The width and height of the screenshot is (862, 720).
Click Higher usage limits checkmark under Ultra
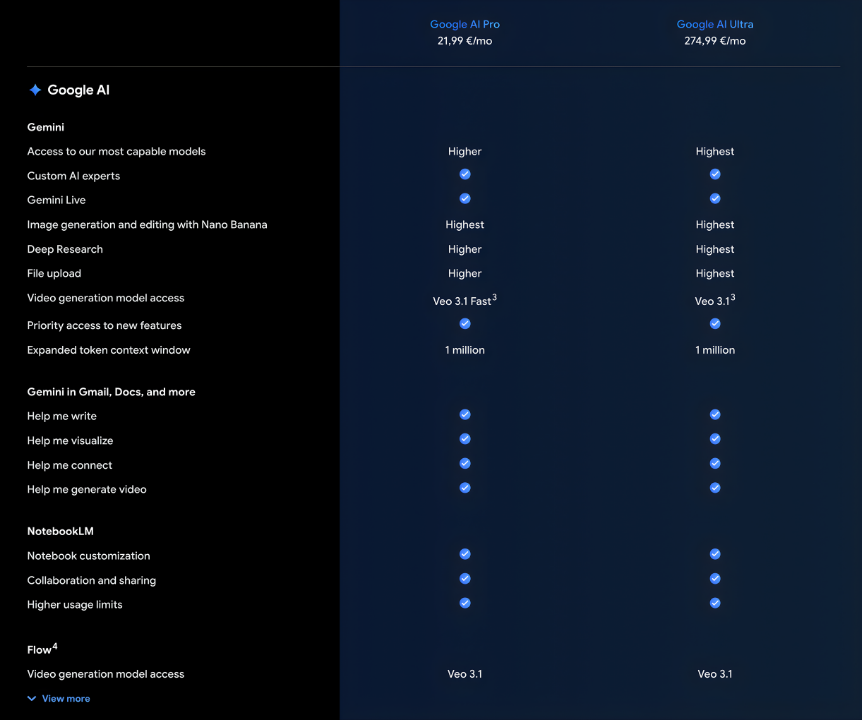coord(715,603)
